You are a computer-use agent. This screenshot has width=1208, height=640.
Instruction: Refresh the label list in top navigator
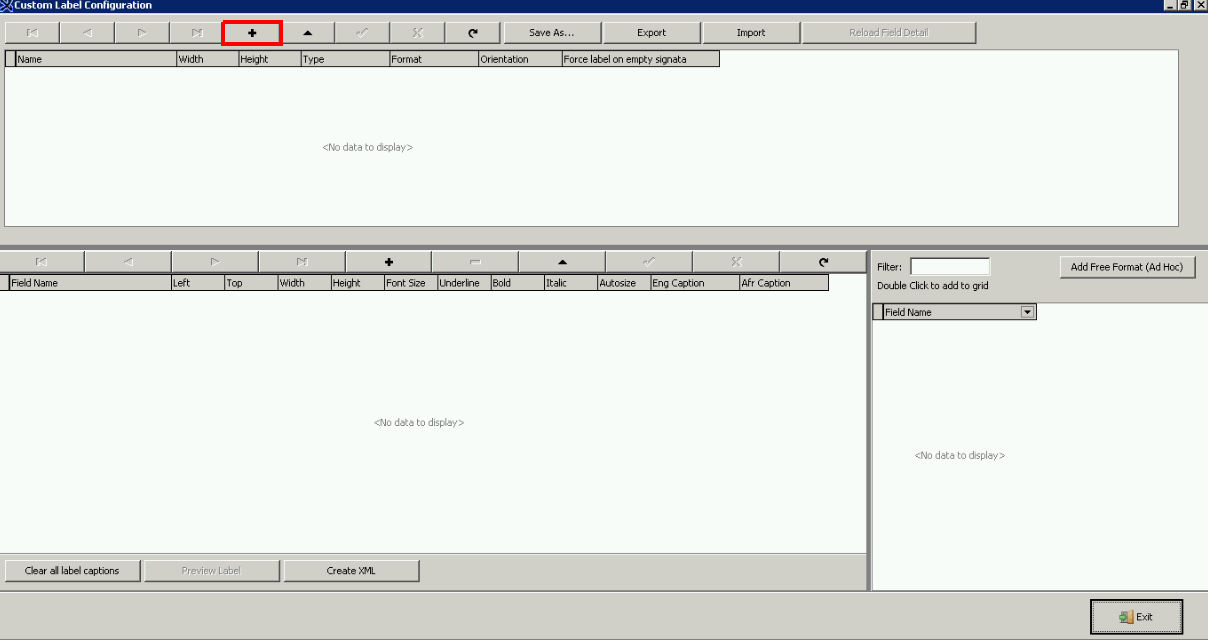[472, 33]
